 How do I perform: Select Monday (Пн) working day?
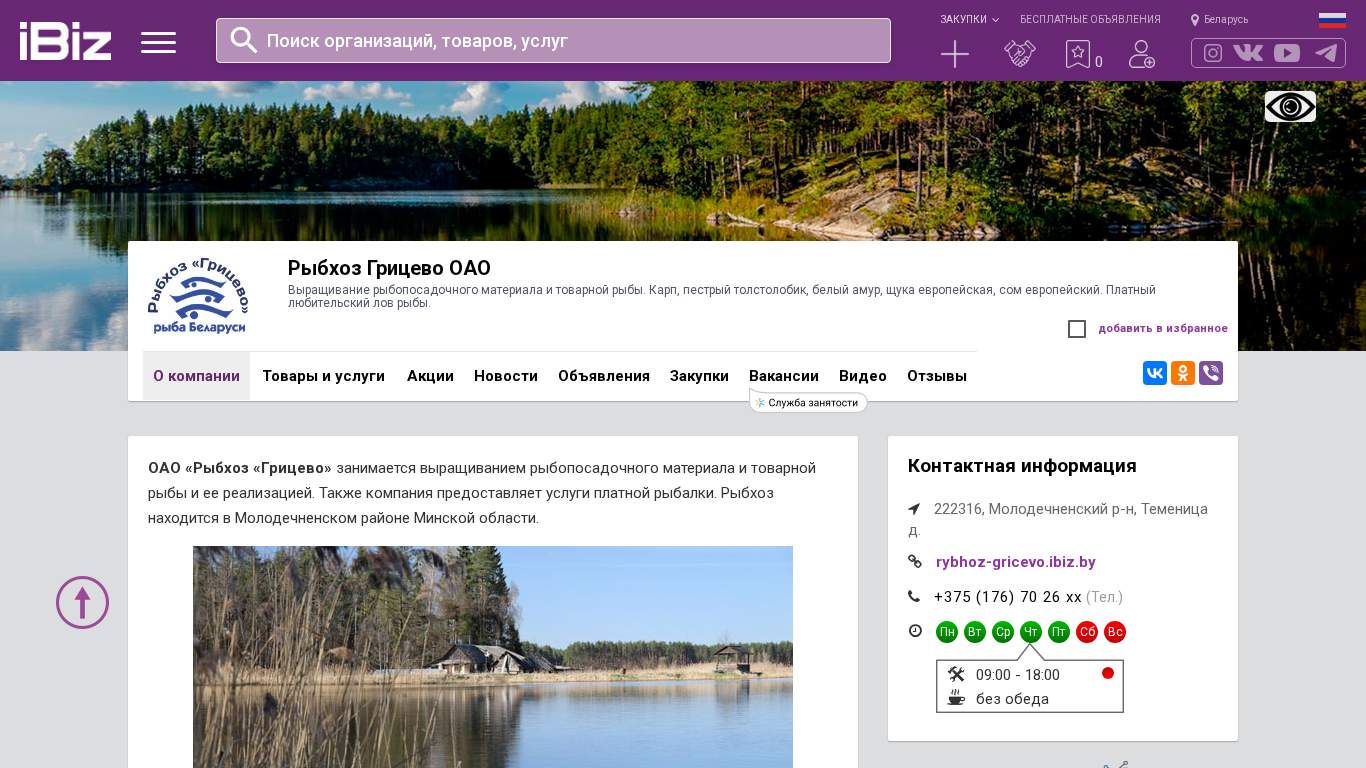(x=947, y=632)
